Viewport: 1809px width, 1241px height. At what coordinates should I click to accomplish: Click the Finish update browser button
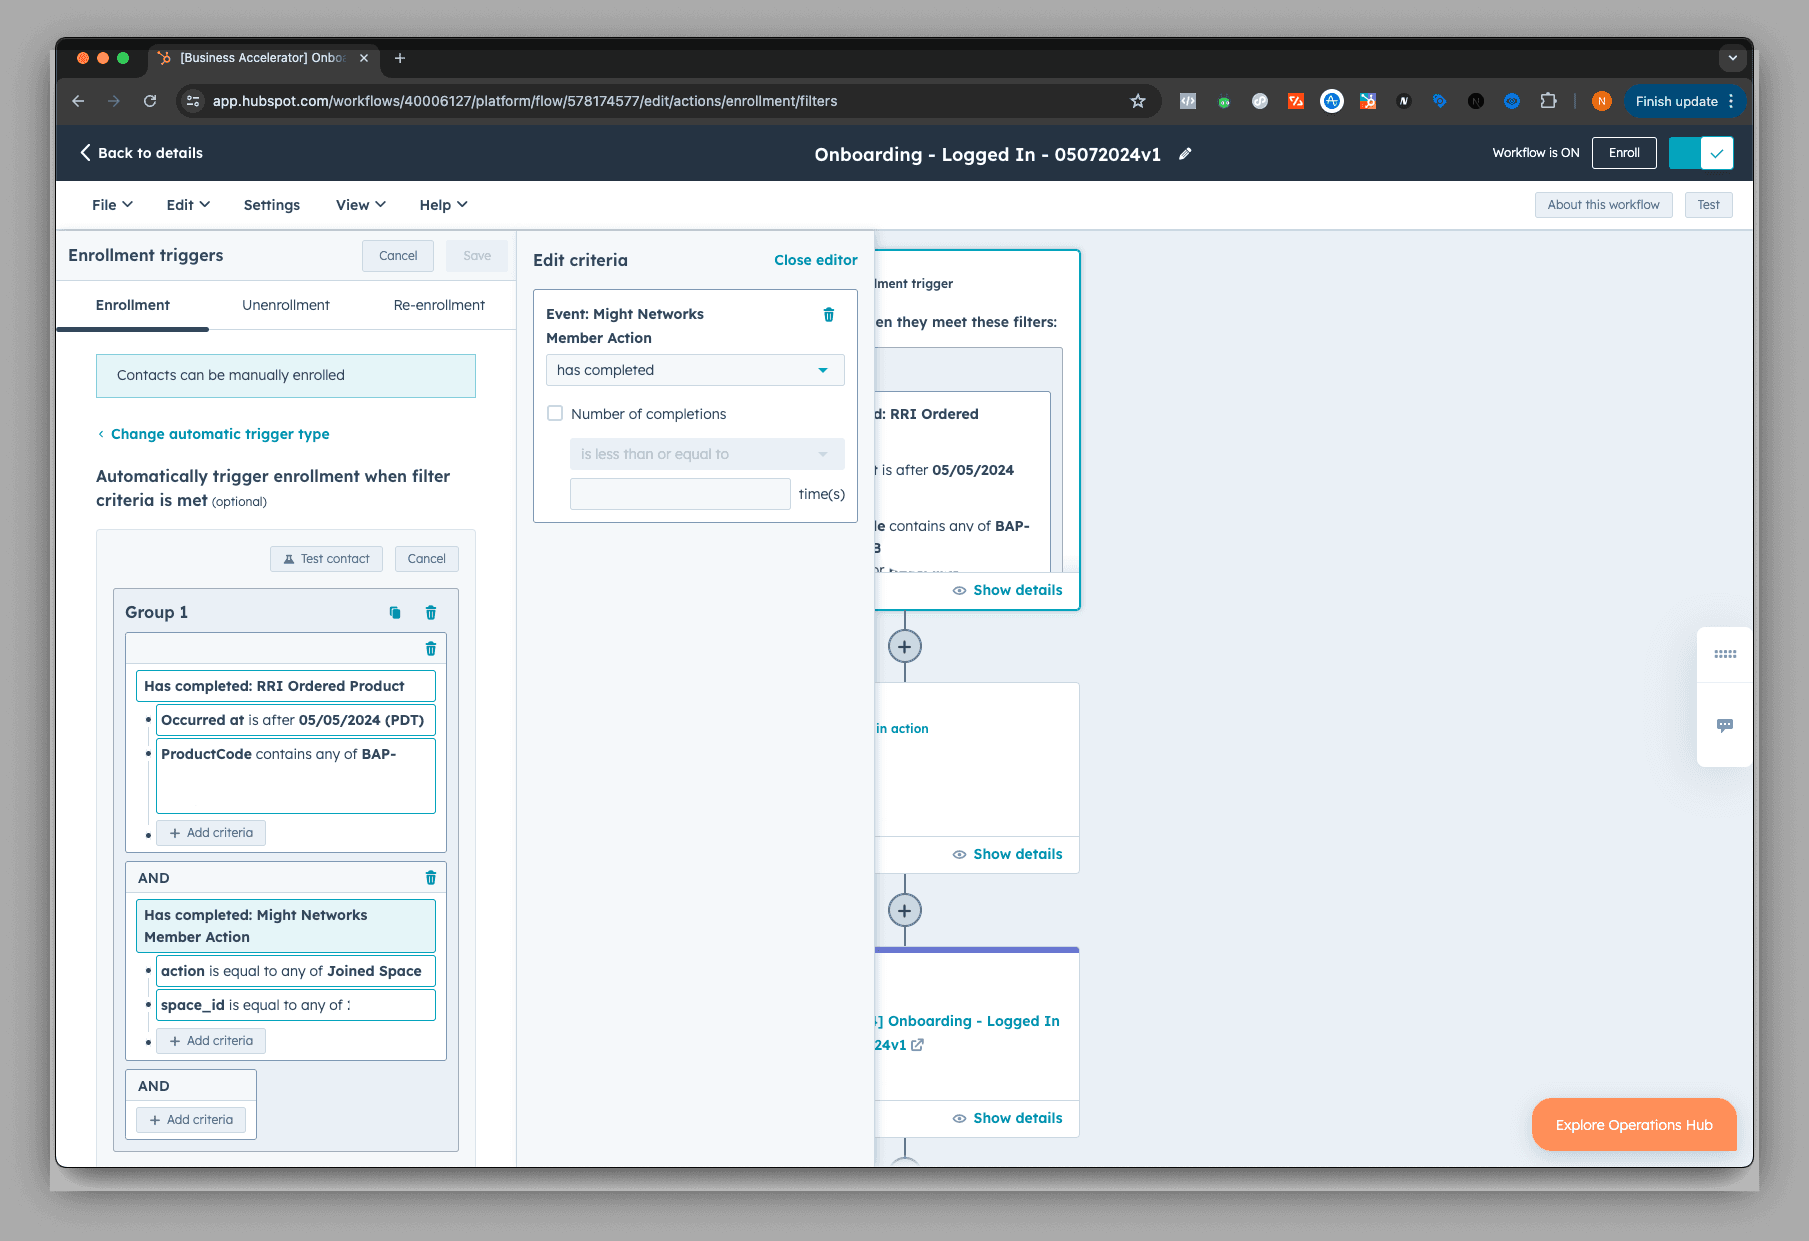1685,101
